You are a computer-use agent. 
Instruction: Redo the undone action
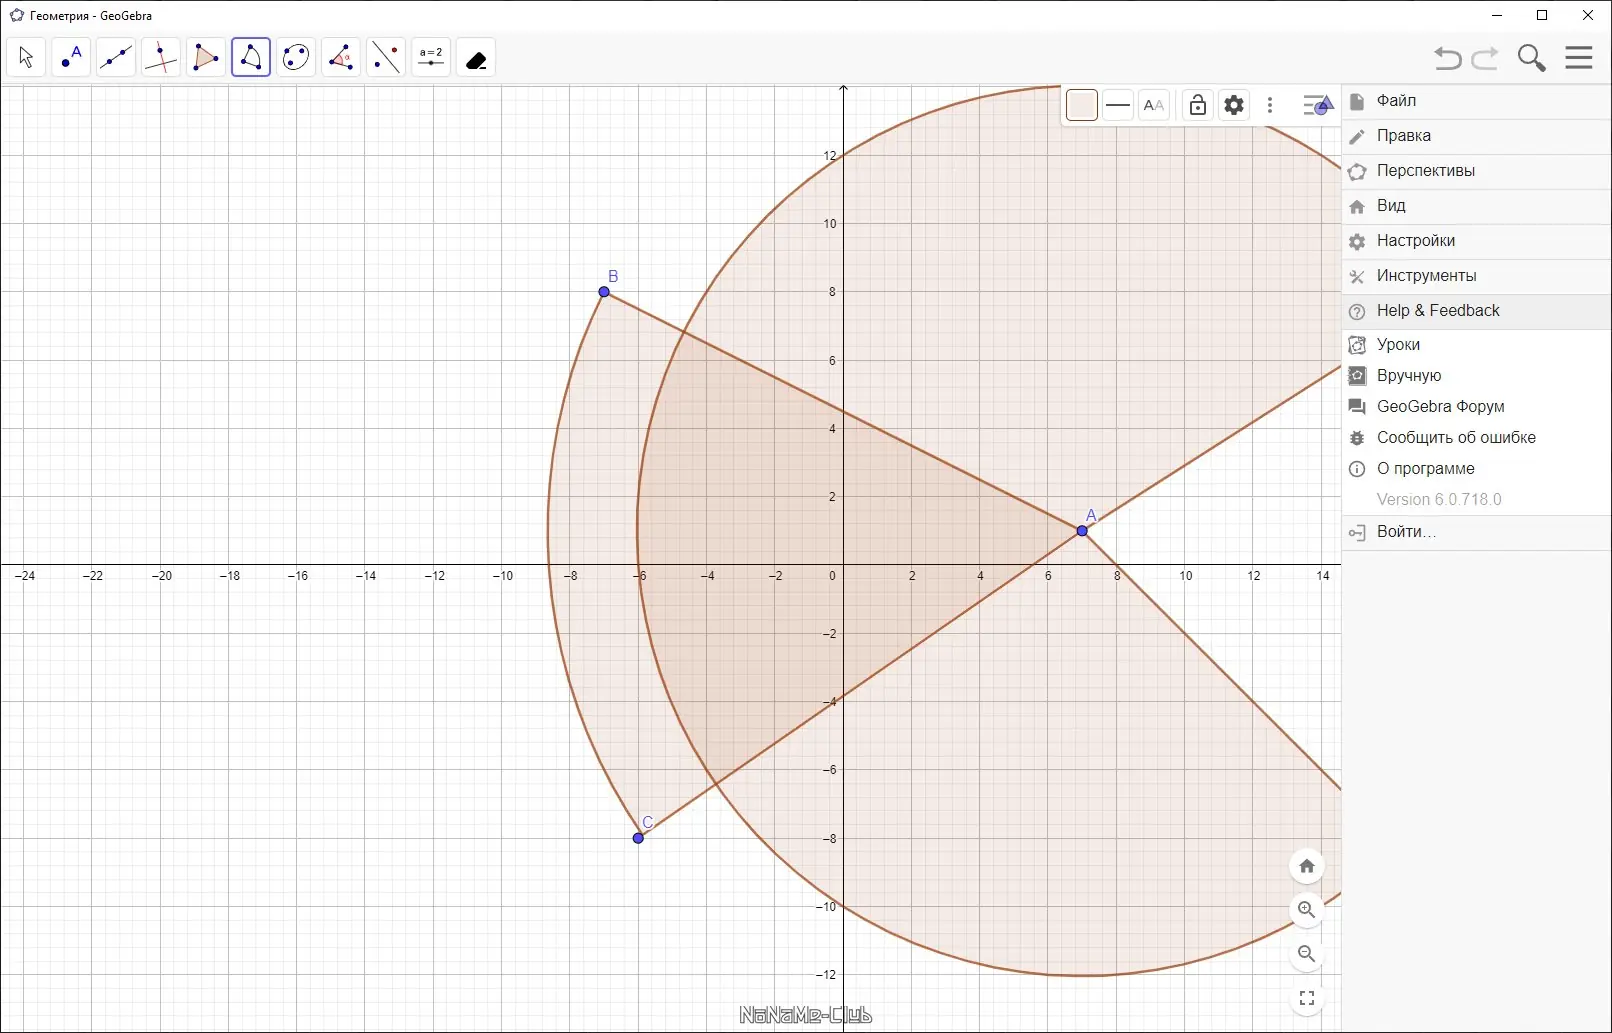(1485, 58)
